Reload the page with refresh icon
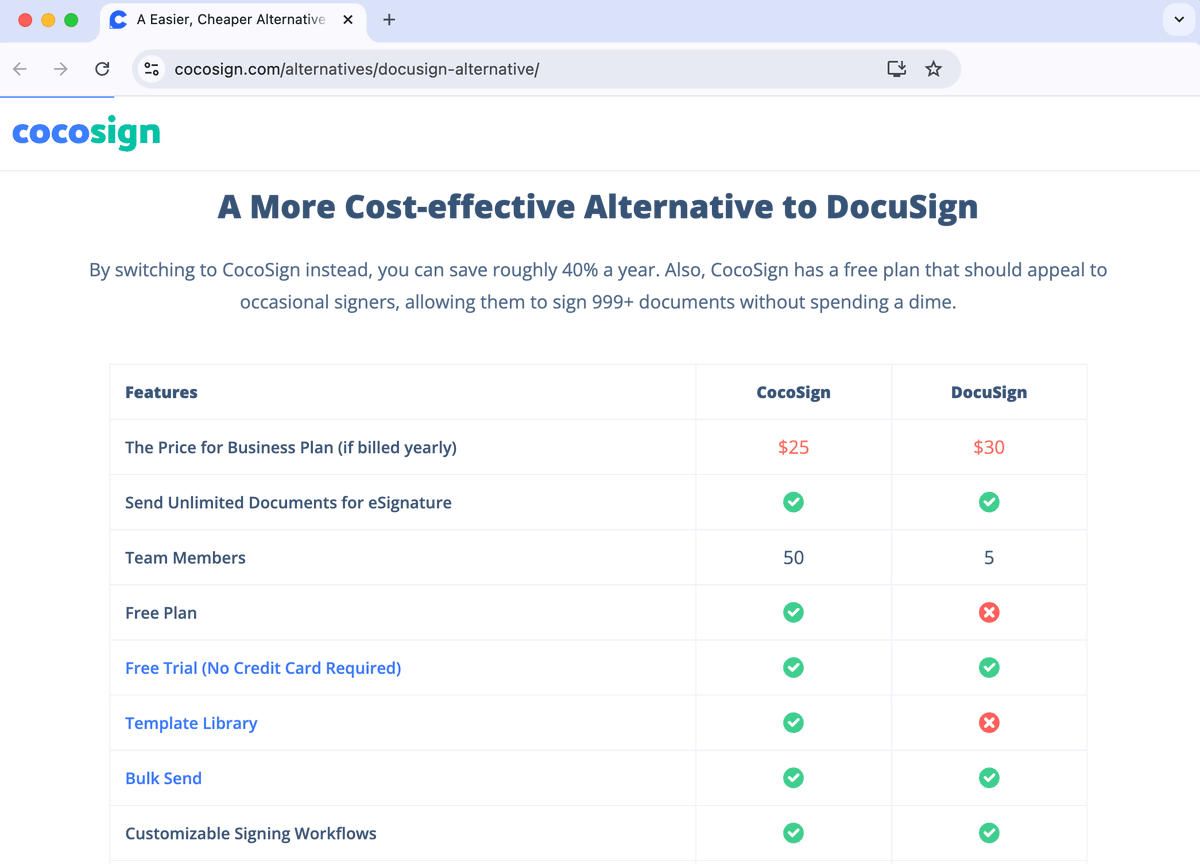Viewport: 1200px width, 864px height. coord(102,69)
